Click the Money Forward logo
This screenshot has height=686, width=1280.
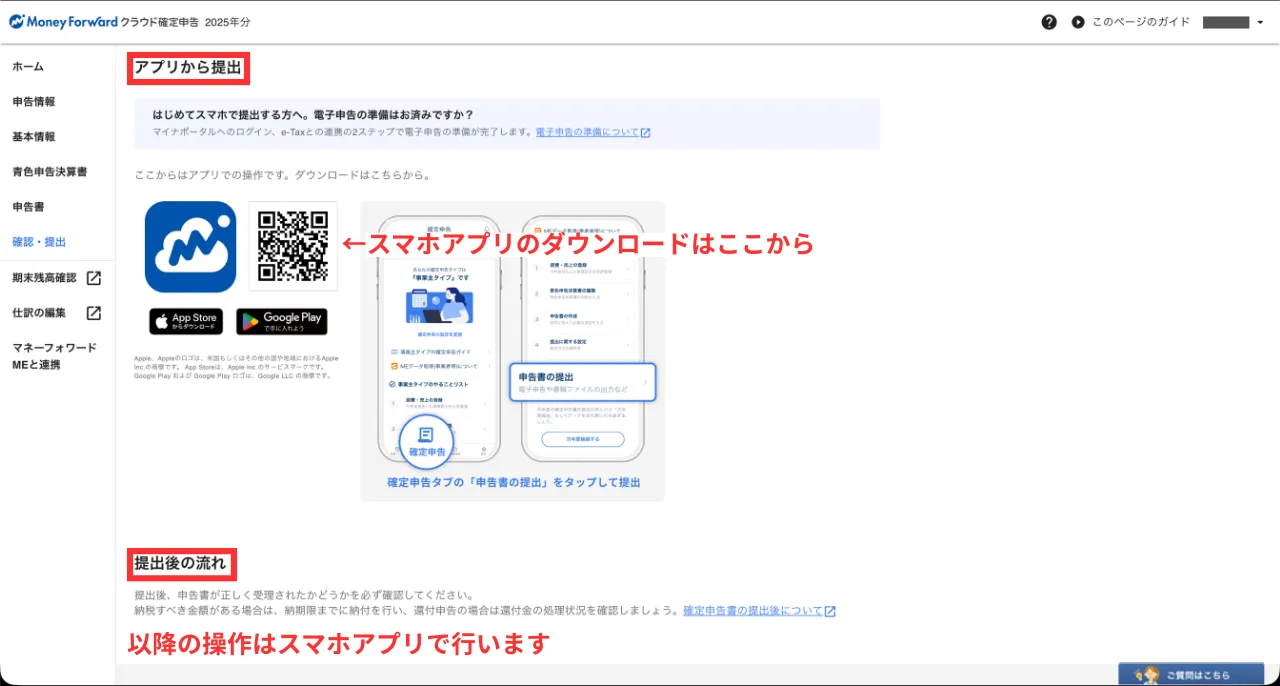click(x=63, y=21)
